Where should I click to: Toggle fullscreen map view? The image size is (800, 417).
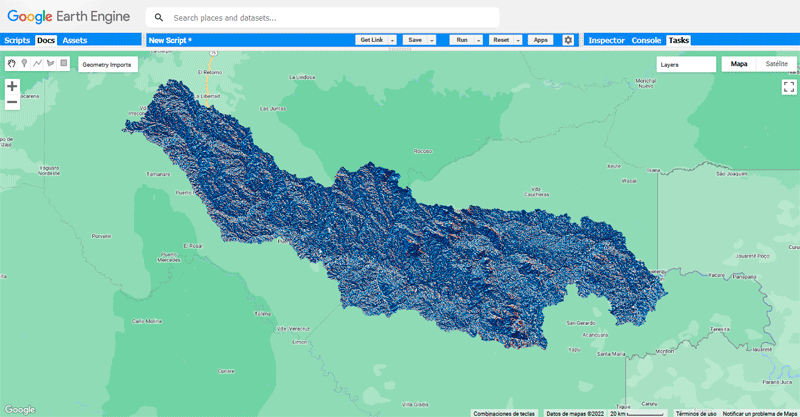[789, 87]
